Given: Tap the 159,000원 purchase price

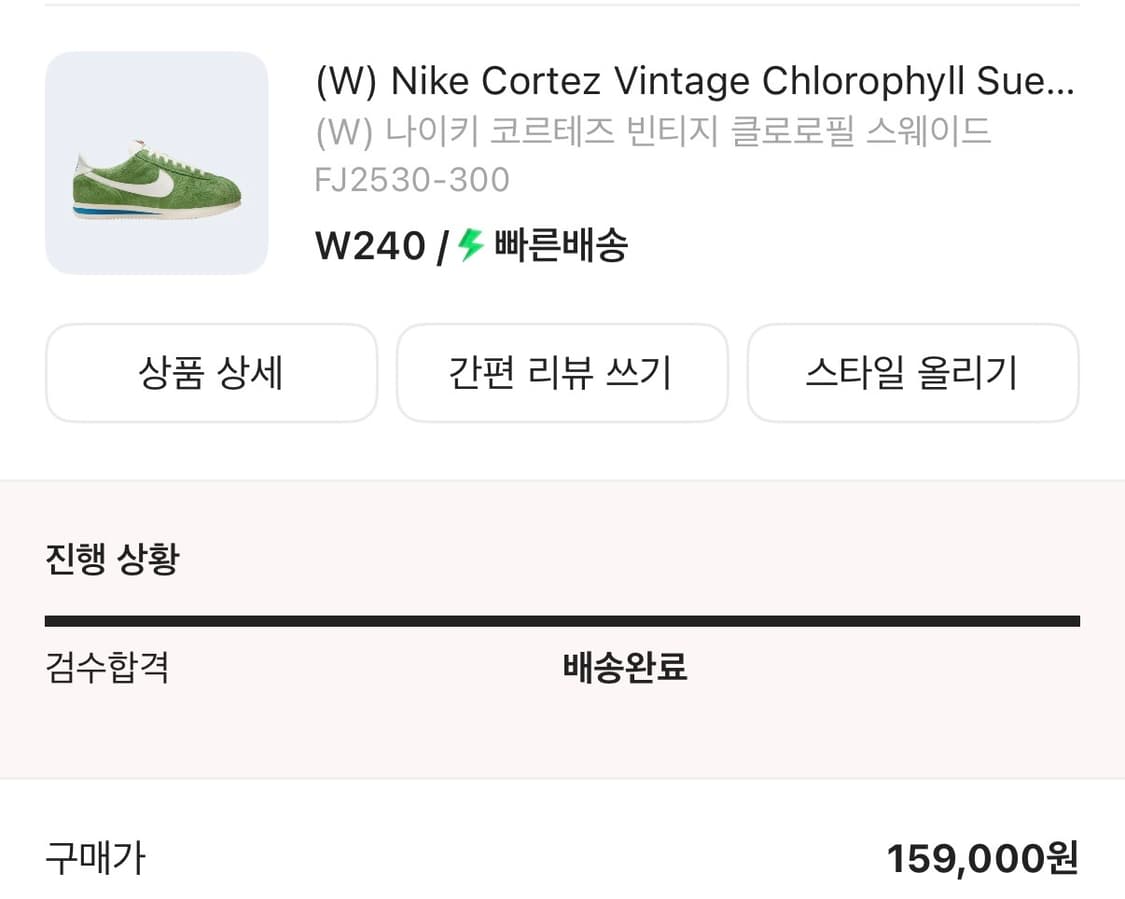Looking at the screenshot, I should (x=982, y=858).
